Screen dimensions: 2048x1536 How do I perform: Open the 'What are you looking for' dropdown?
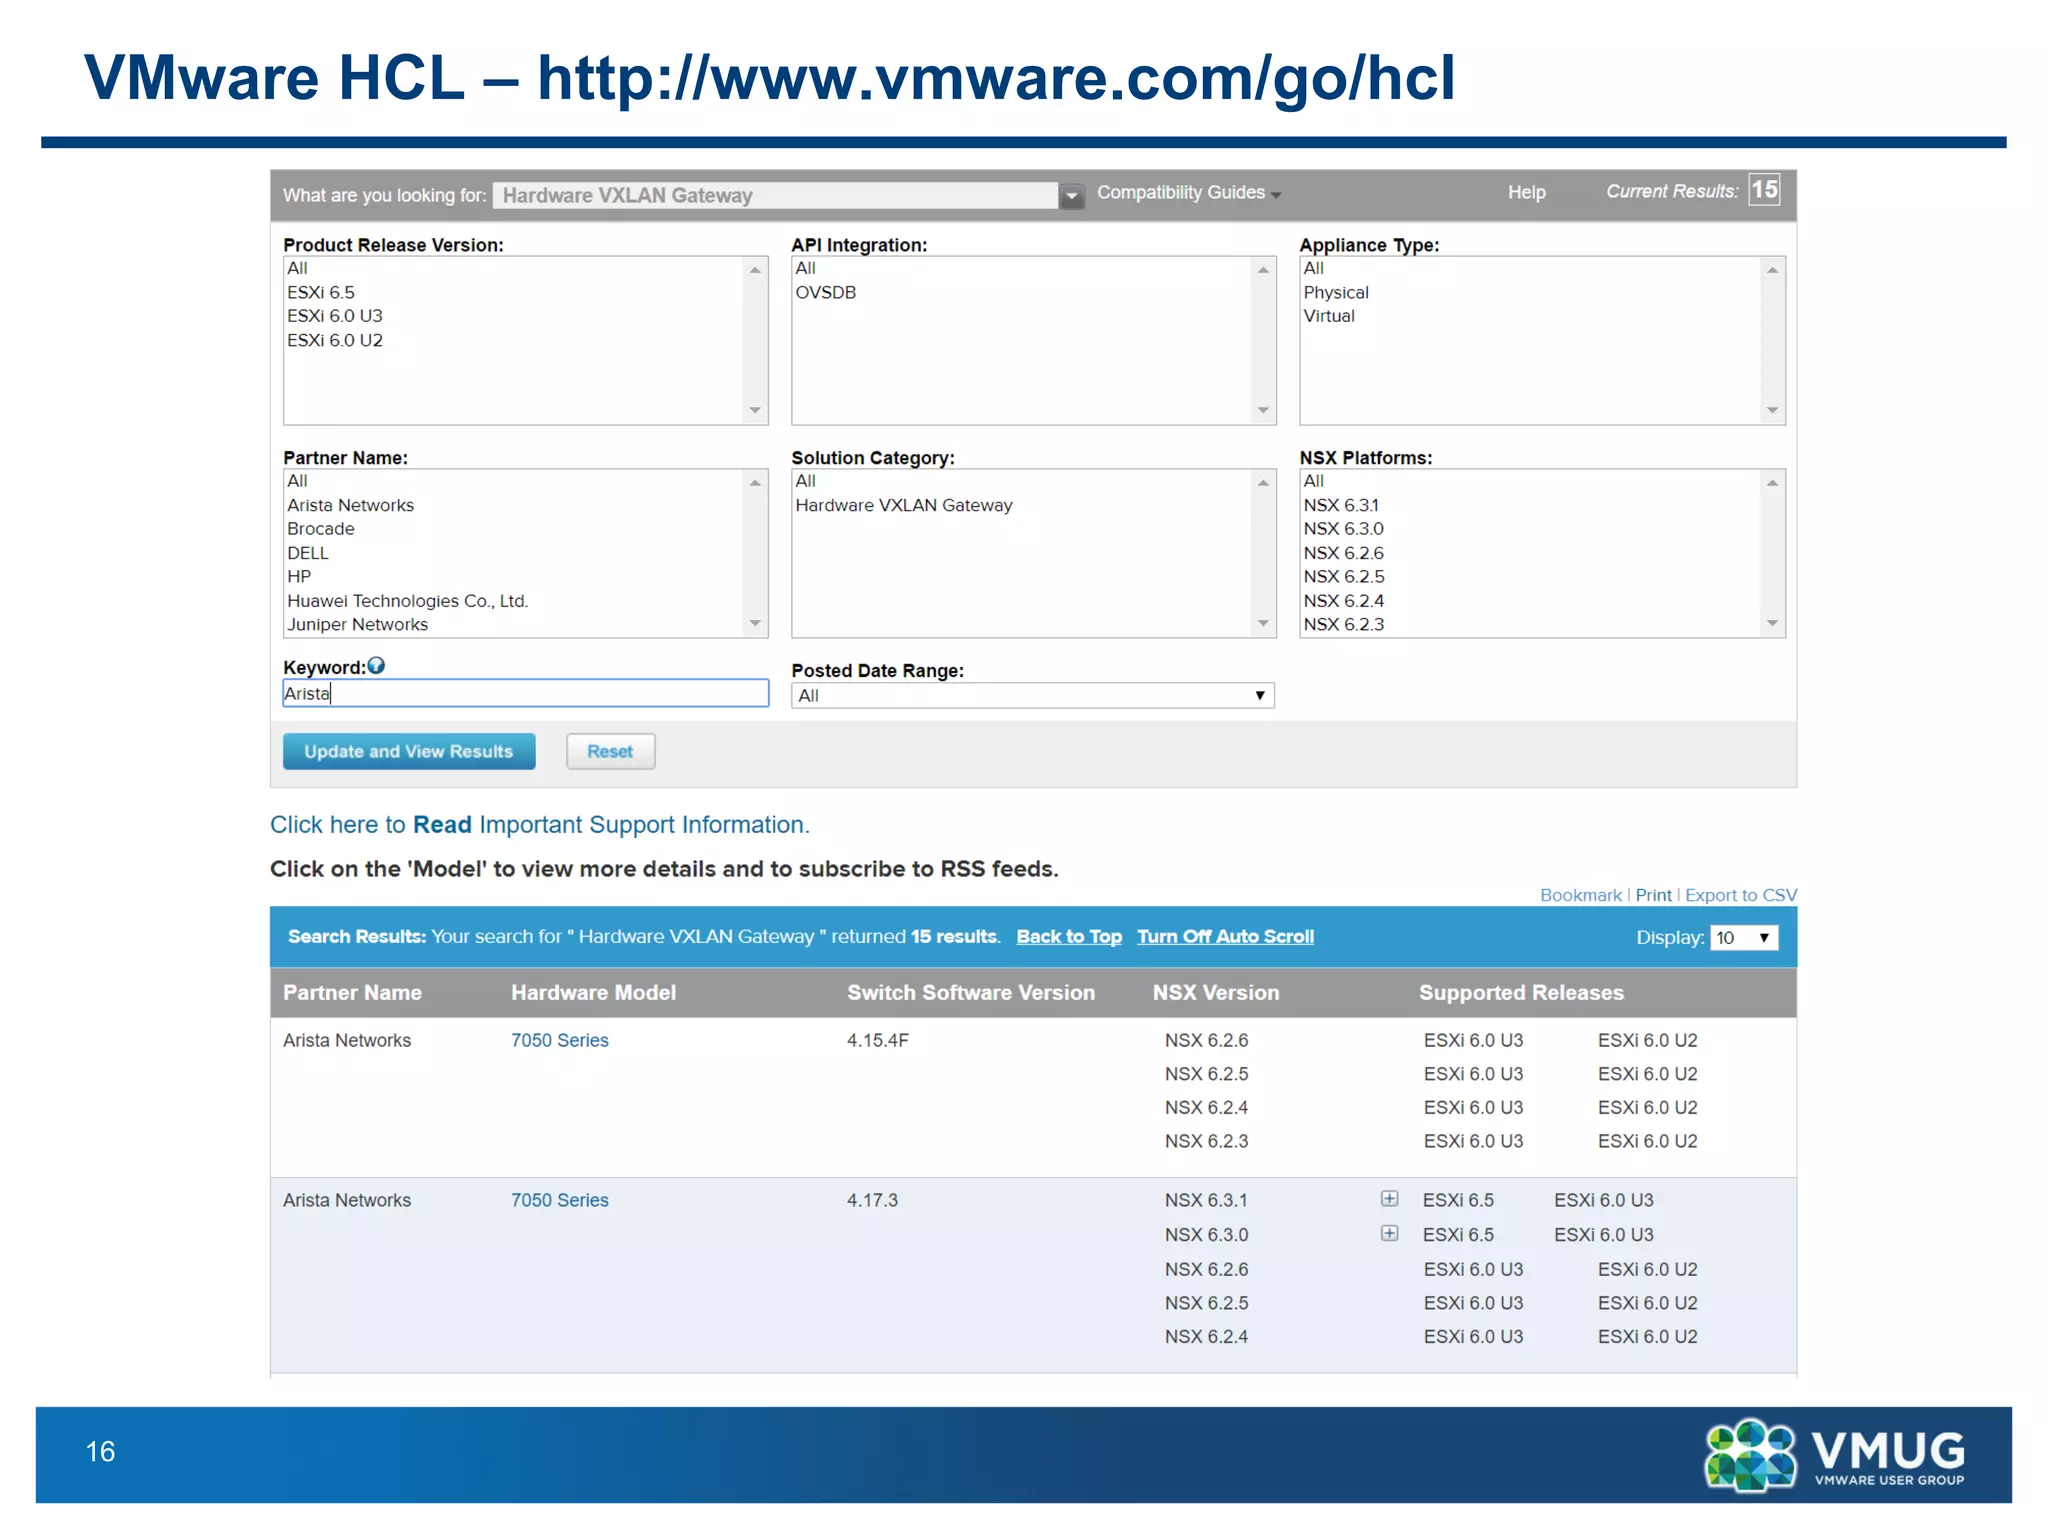coord(1071,196)
